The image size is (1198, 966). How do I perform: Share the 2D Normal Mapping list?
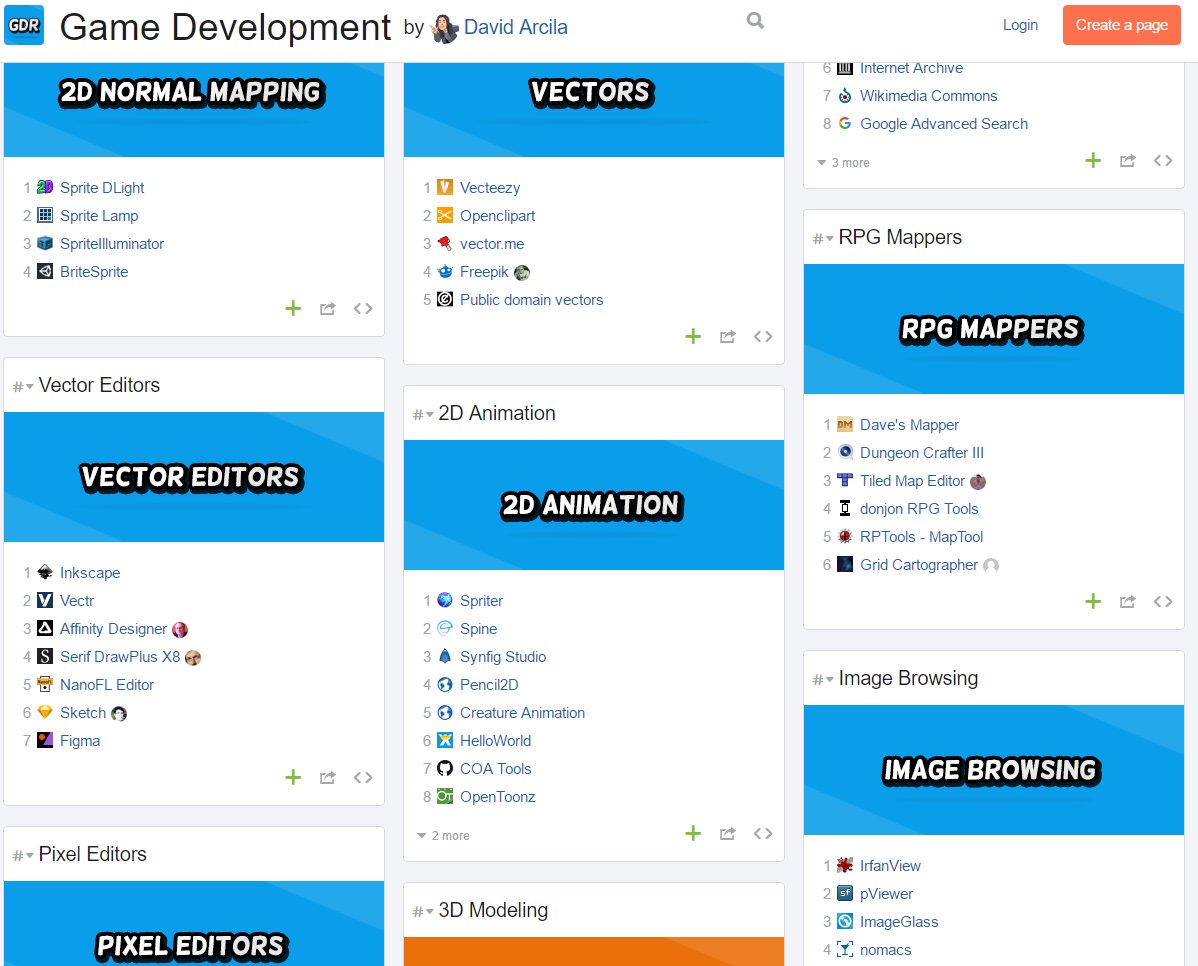click(328, 309)
